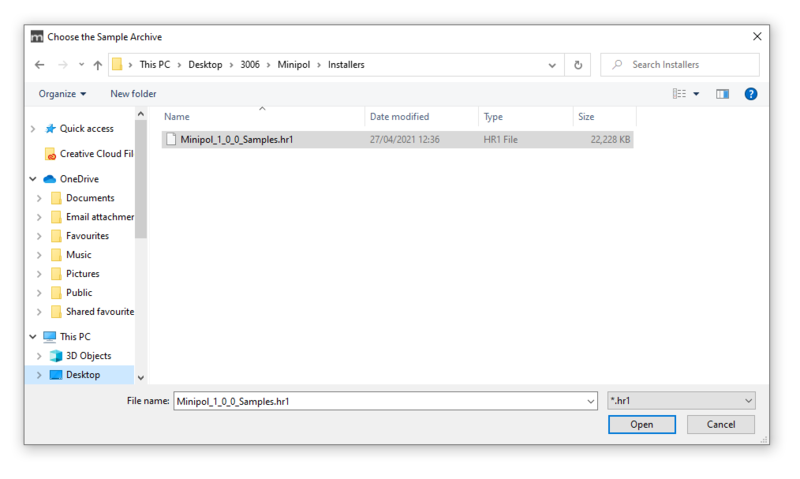800x479 pixels.
Task: Click the navigation pane scroll-up arrow
Action: [141, 114]
